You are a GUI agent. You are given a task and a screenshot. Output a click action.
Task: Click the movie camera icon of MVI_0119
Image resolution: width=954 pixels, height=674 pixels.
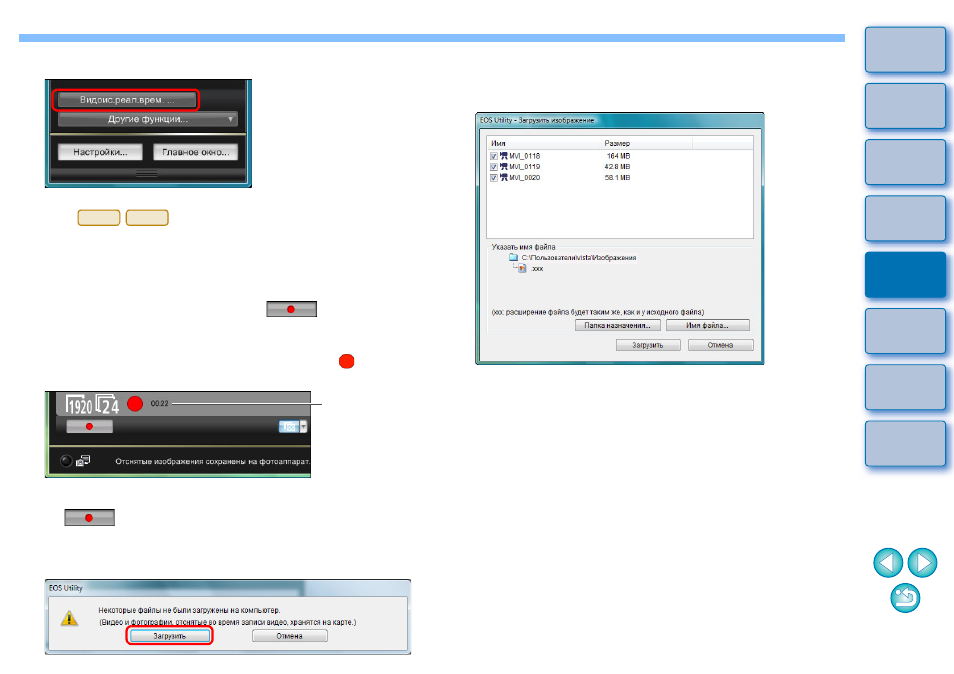click(x=503, y=167)
